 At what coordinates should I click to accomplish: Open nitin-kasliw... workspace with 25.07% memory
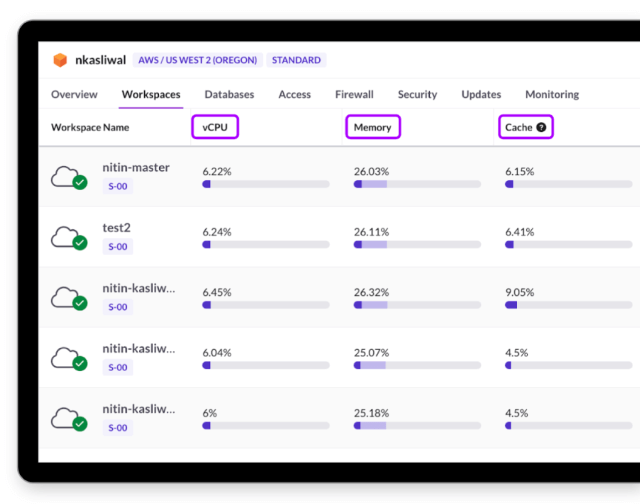[139, 349]
